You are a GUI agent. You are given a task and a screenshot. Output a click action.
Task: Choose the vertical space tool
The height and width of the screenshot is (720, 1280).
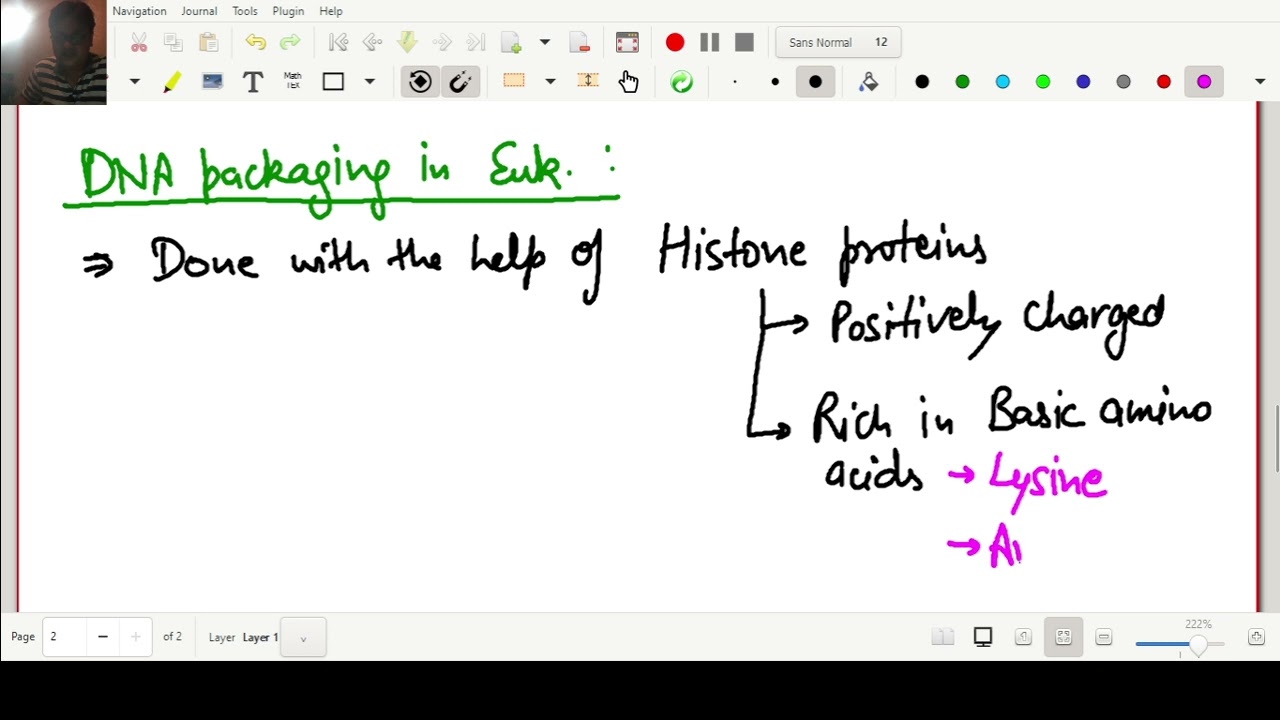click(588, 82)
